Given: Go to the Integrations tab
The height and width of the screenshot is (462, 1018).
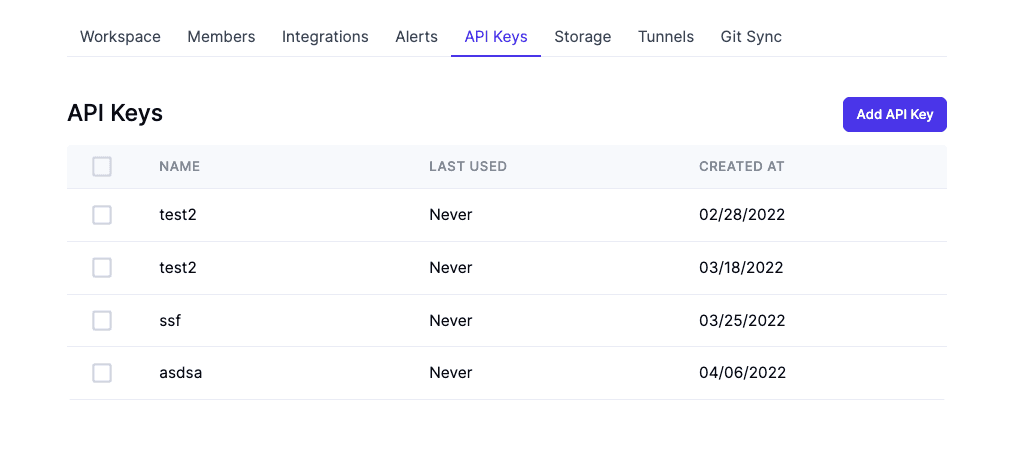Looking at the screenshot, I should point(325,37).
